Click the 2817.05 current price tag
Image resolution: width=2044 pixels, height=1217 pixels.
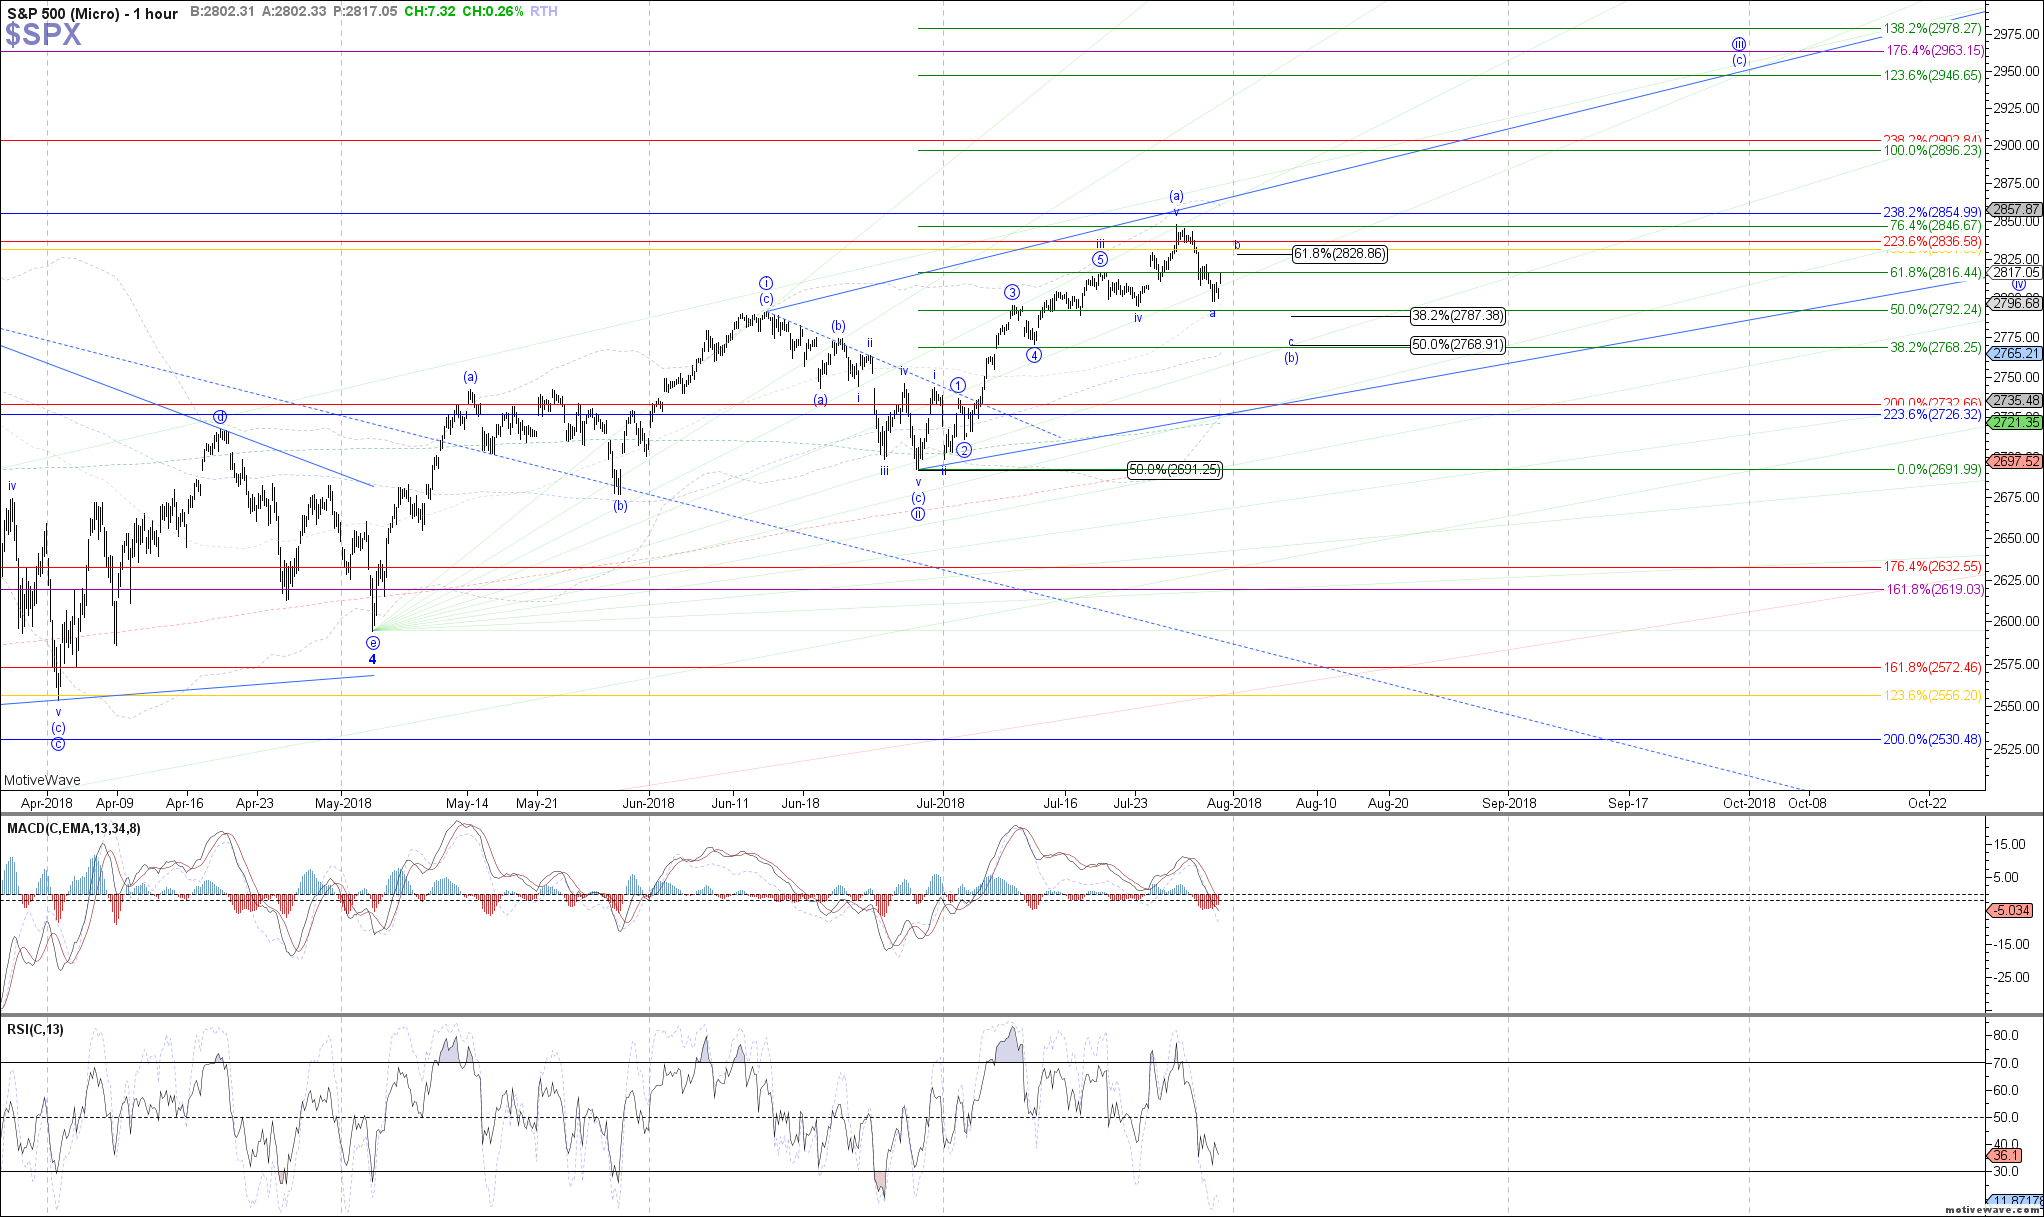click(2015, 272)
